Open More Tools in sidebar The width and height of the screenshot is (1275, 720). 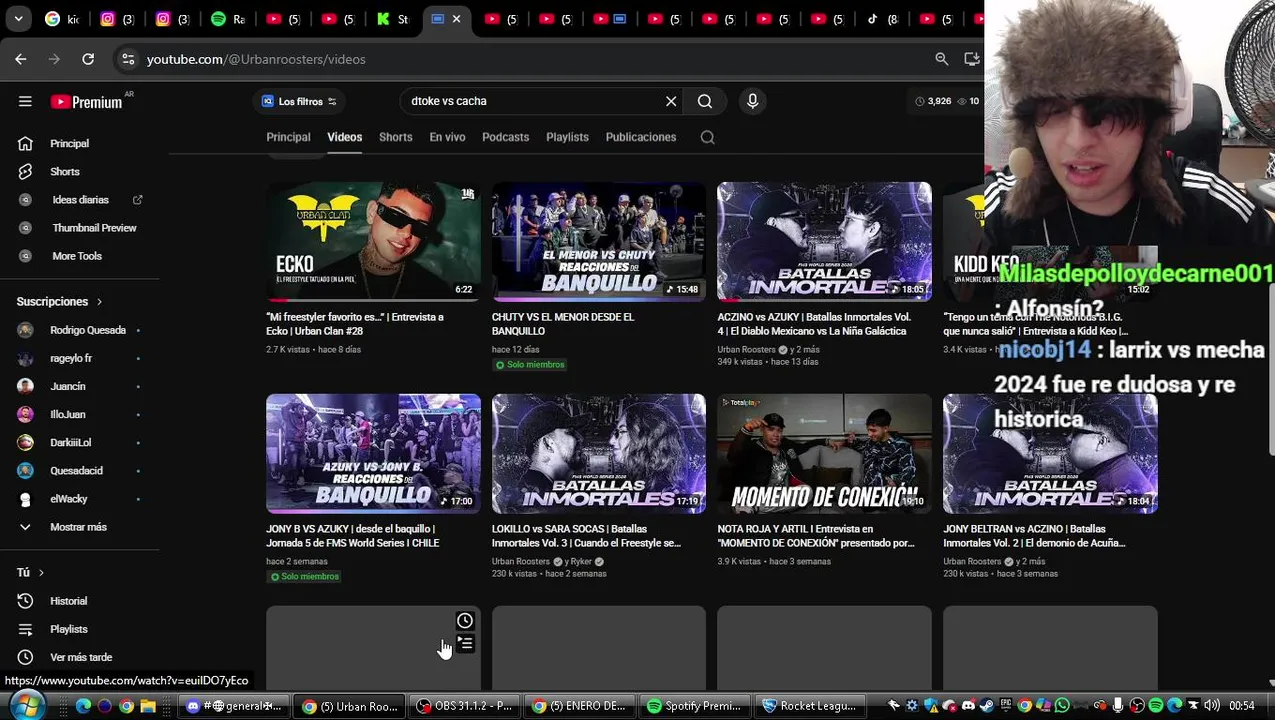coord(78,256)
